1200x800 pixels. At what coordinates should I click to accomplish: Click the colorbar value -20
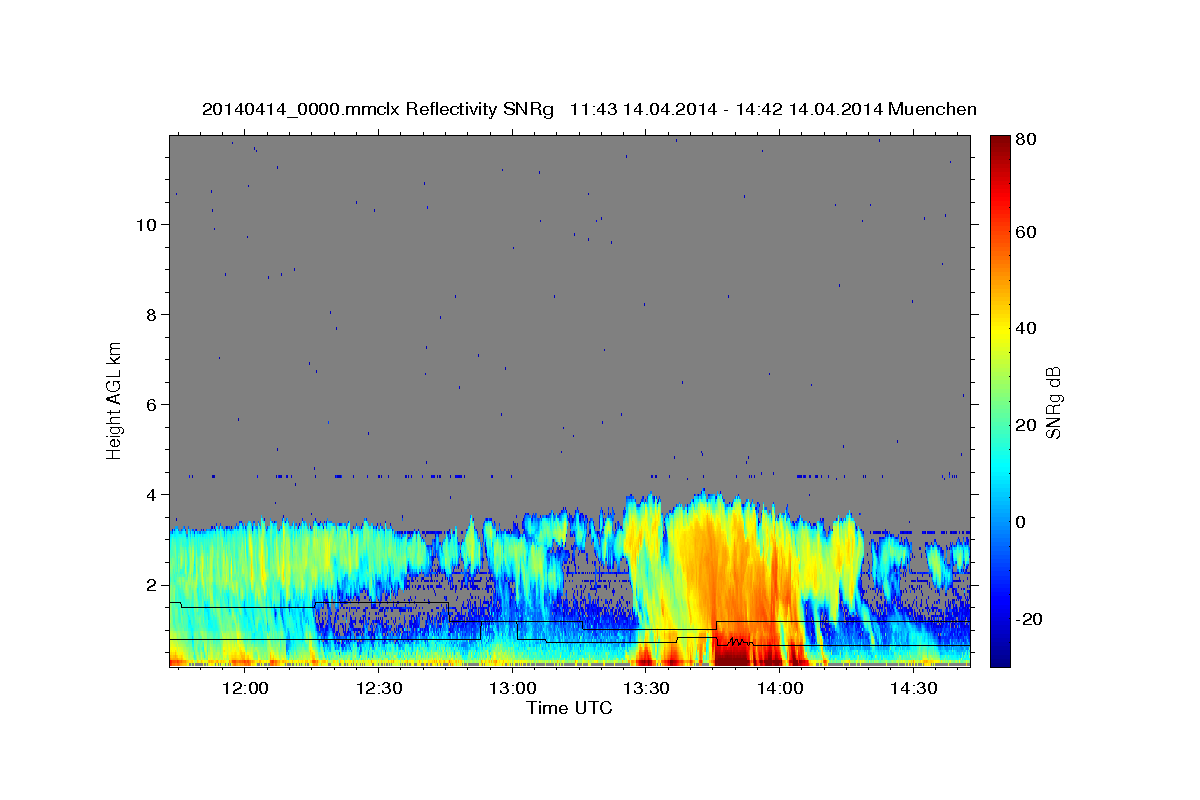tap(1031, 619)
